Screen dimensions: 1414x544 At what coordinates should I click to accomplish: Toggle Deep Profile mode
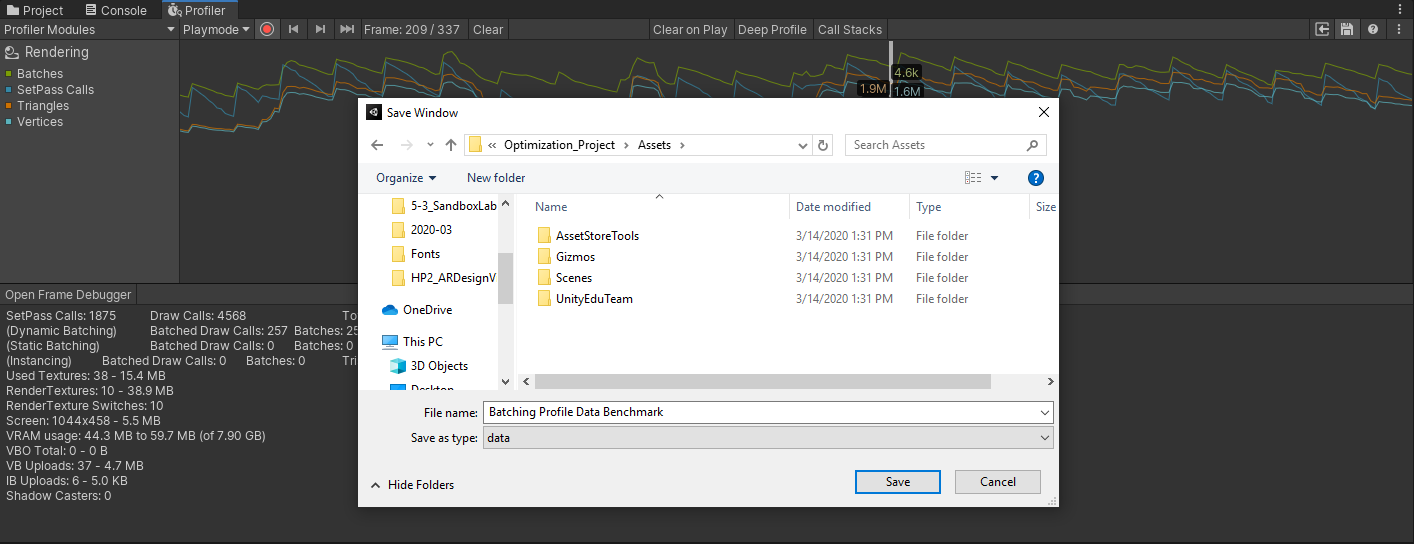click(x=772, y=29)
